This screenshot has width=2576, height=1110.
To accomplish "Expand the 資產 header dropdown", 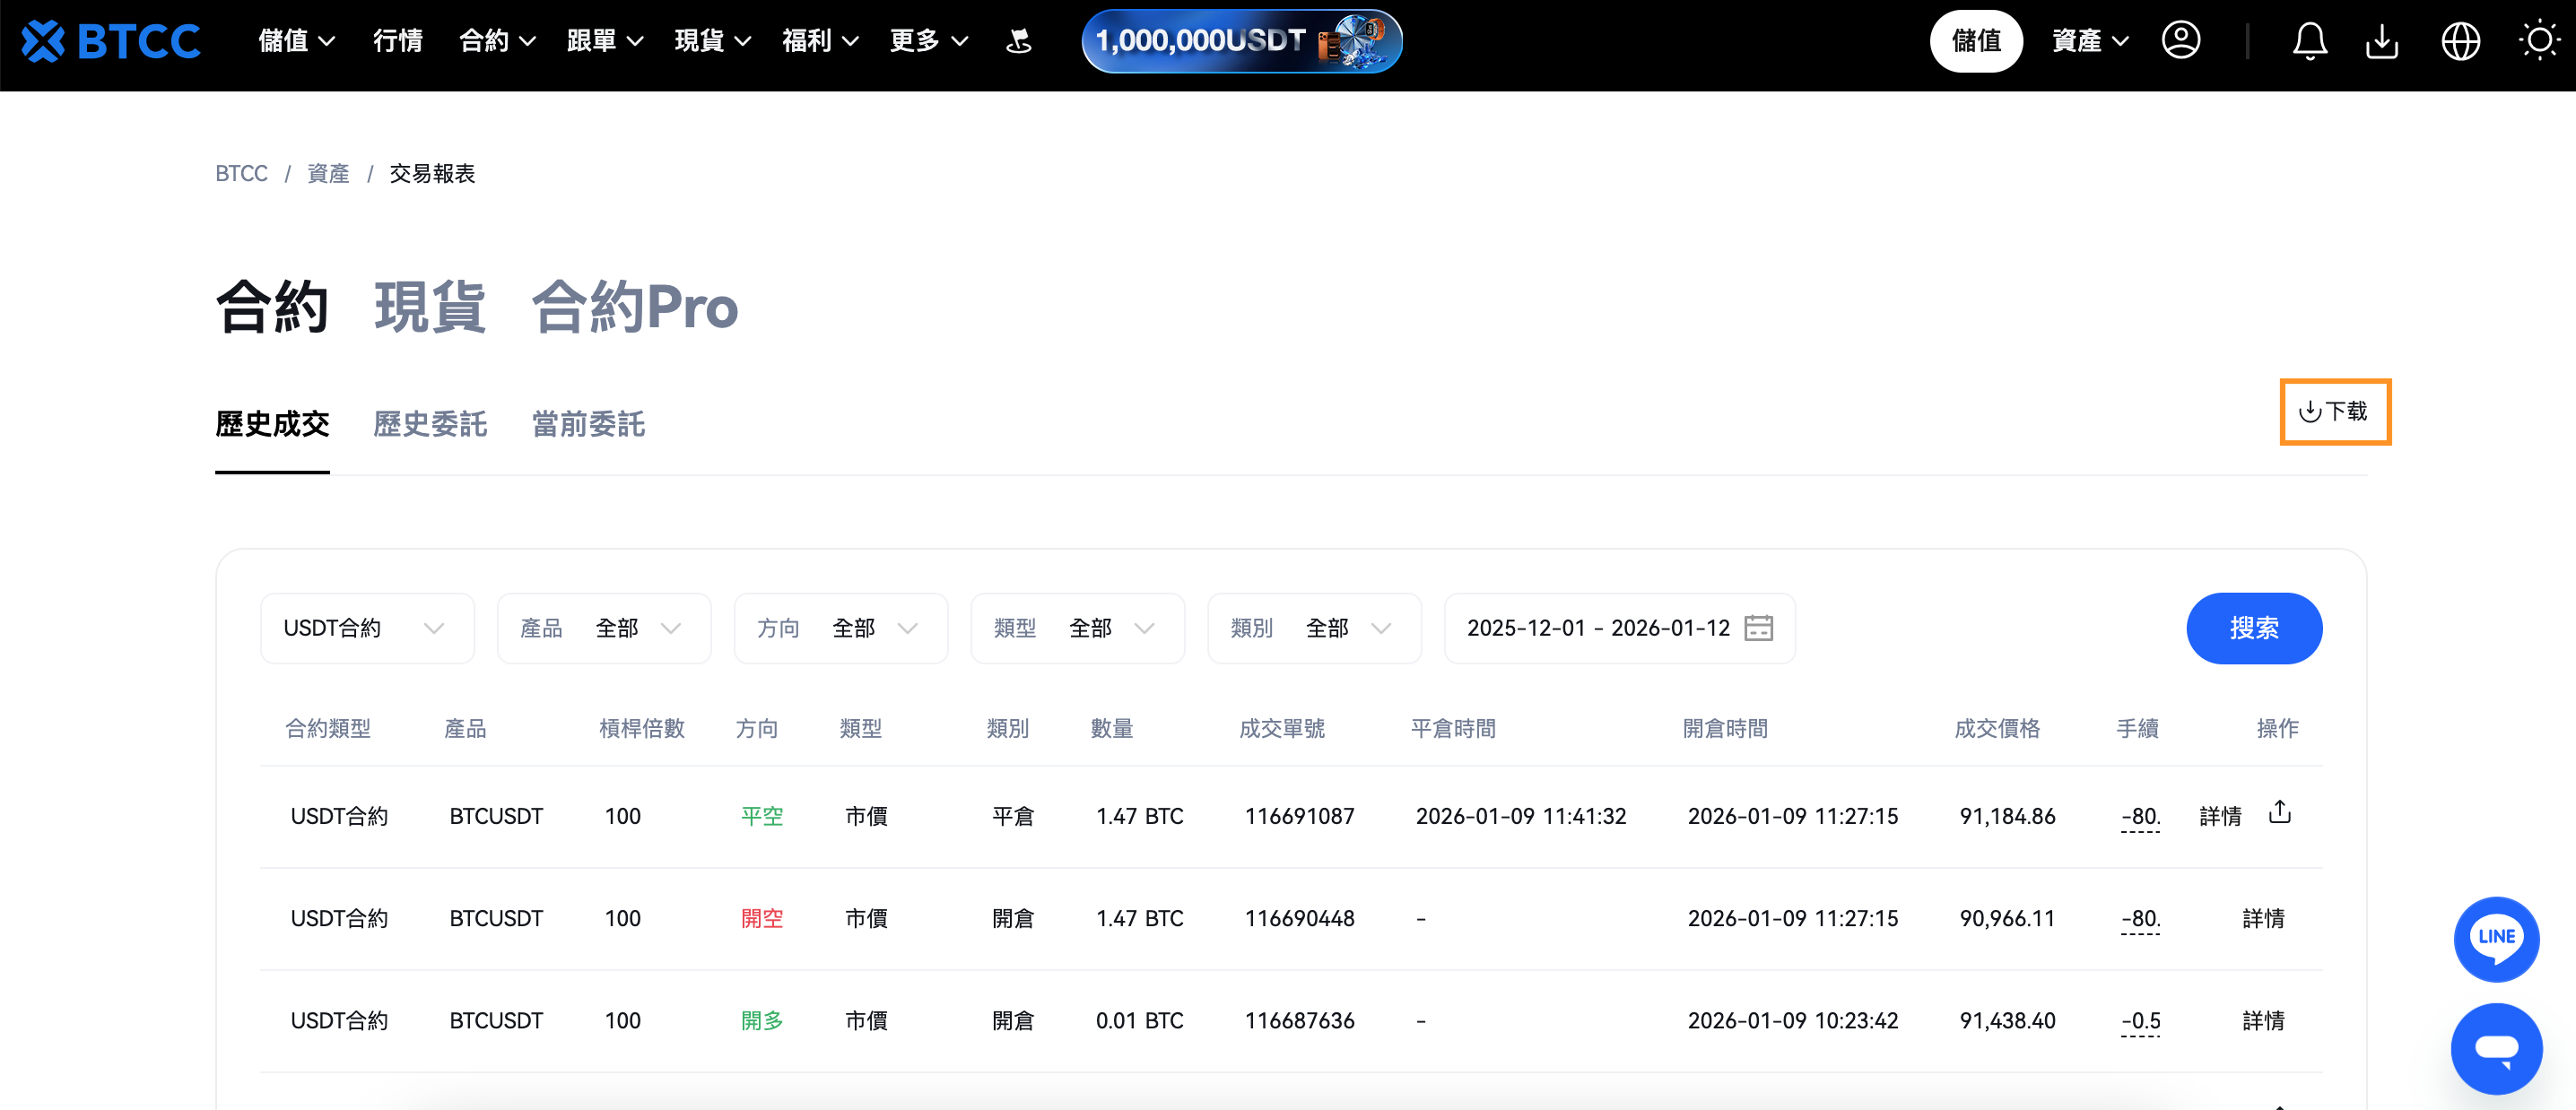I will pyautogui.click(x=2090, y=41).
